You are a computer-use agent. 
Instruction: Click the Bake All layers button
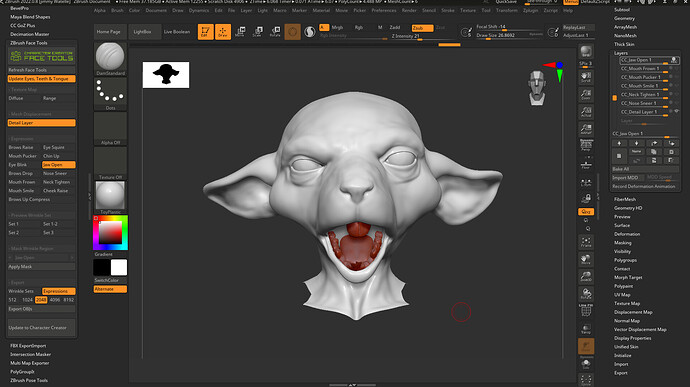[645, 169]
